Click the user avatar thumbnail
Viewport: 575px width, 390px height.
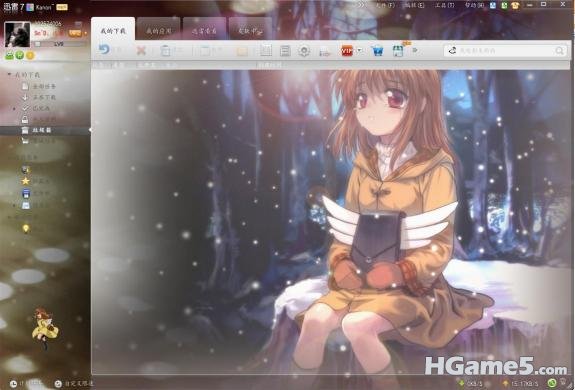(17, 34)
